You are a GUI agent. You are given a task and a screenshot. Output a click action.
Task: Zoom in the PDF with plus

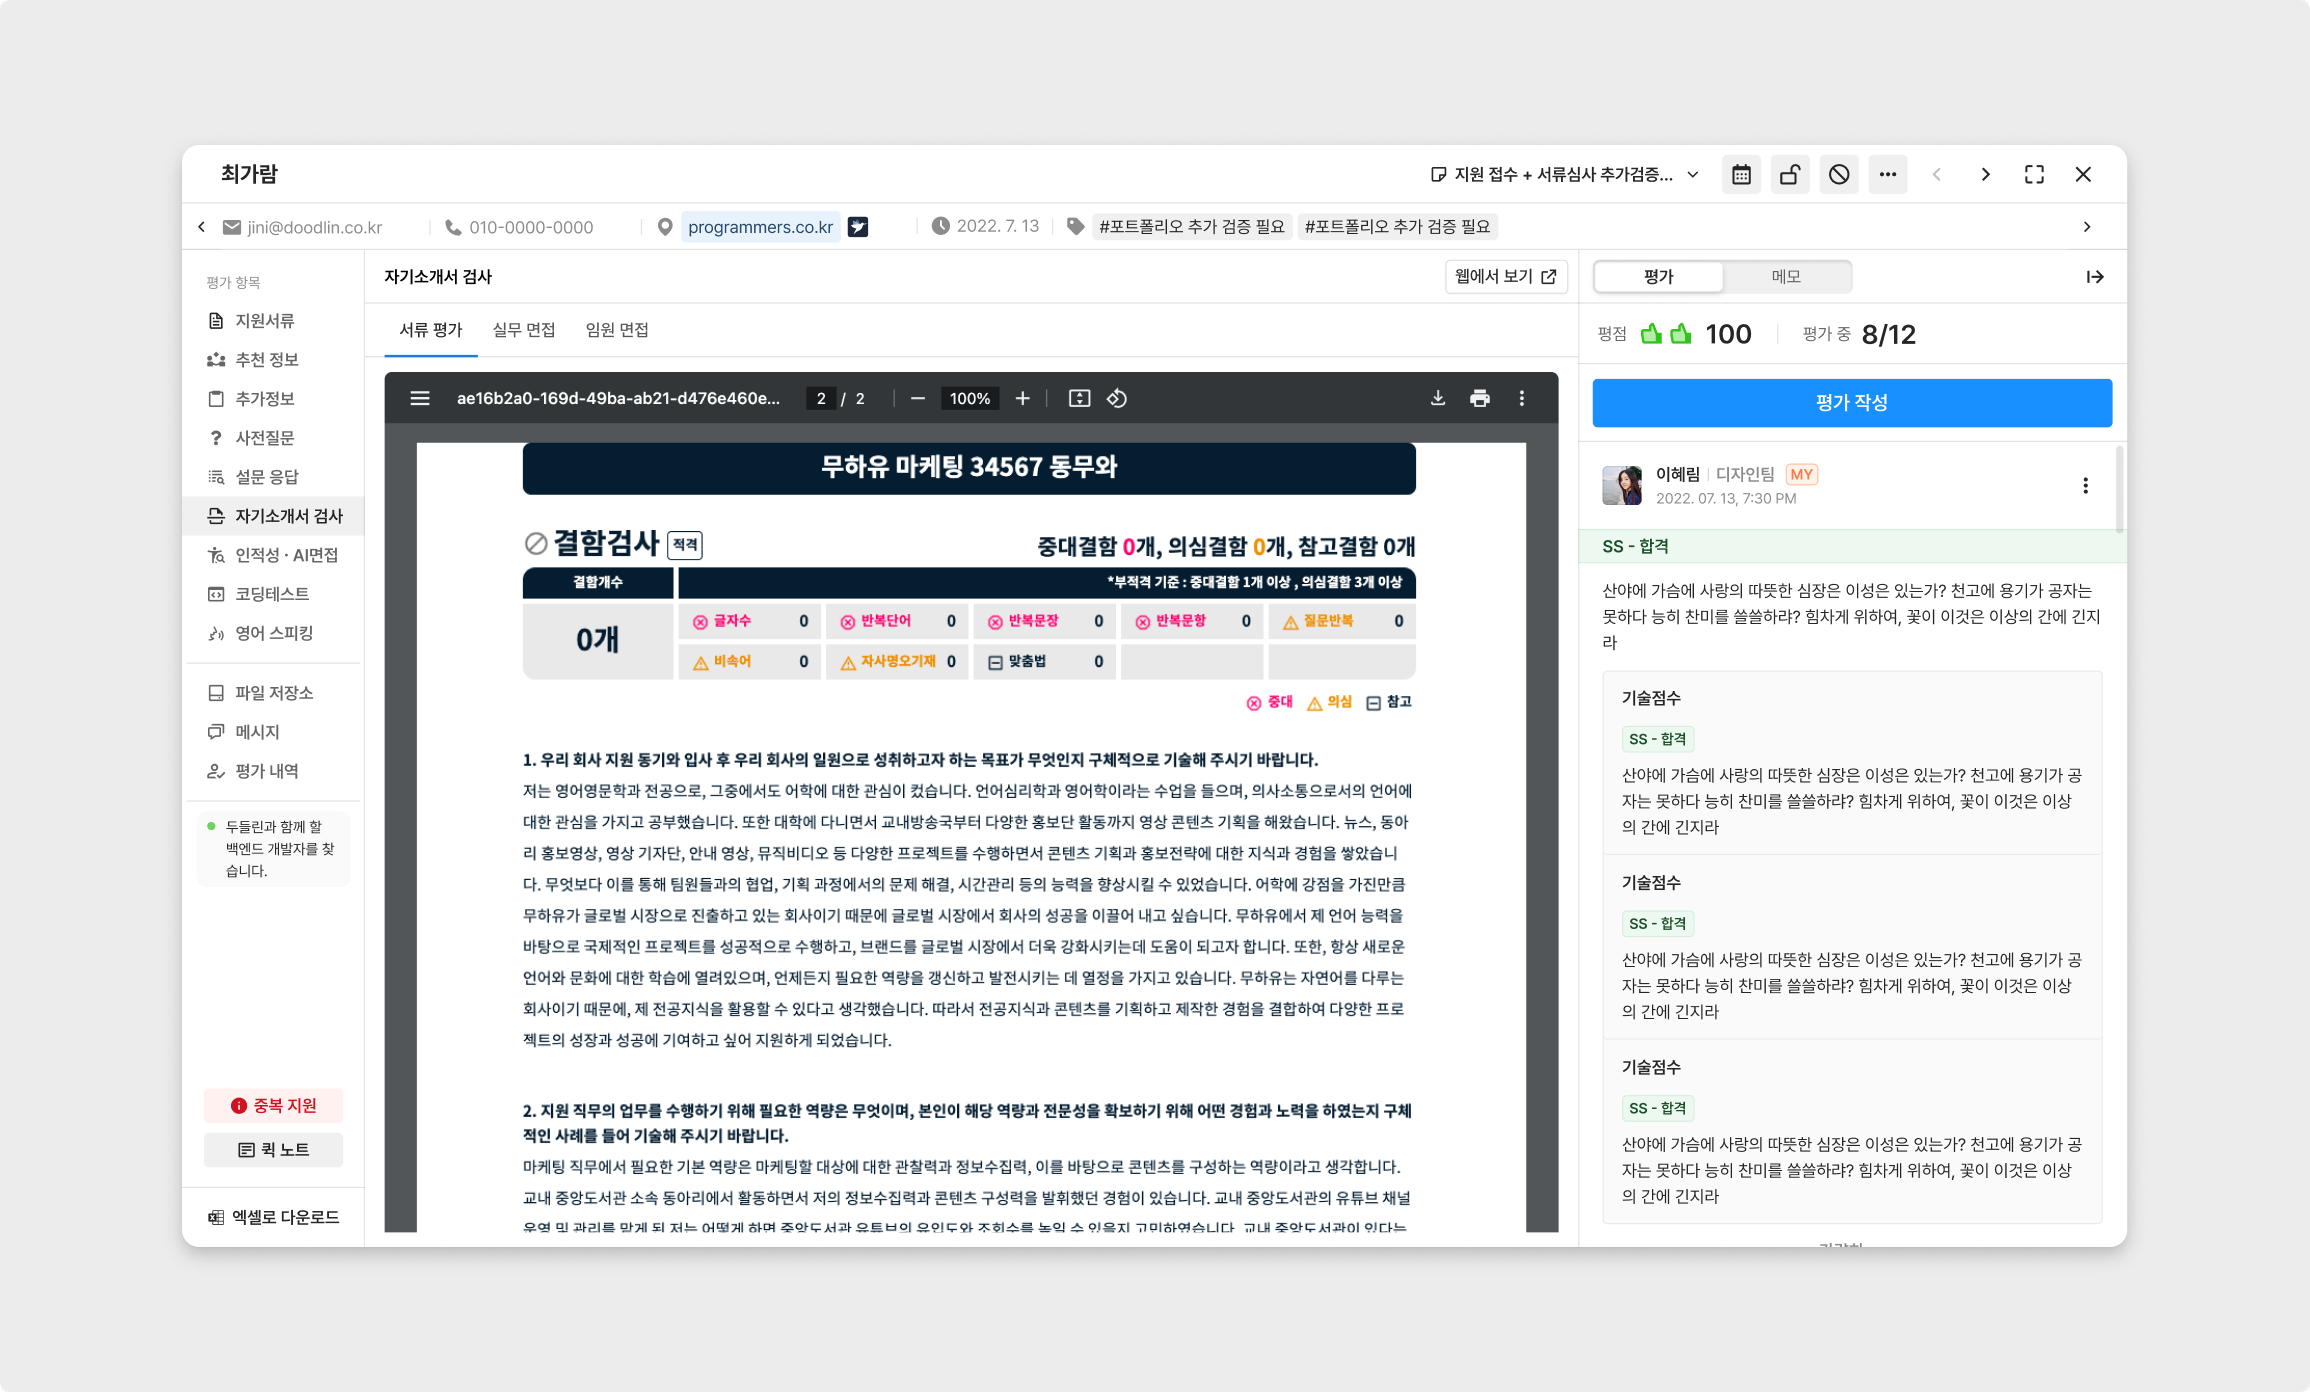[x=1022, y=398]
